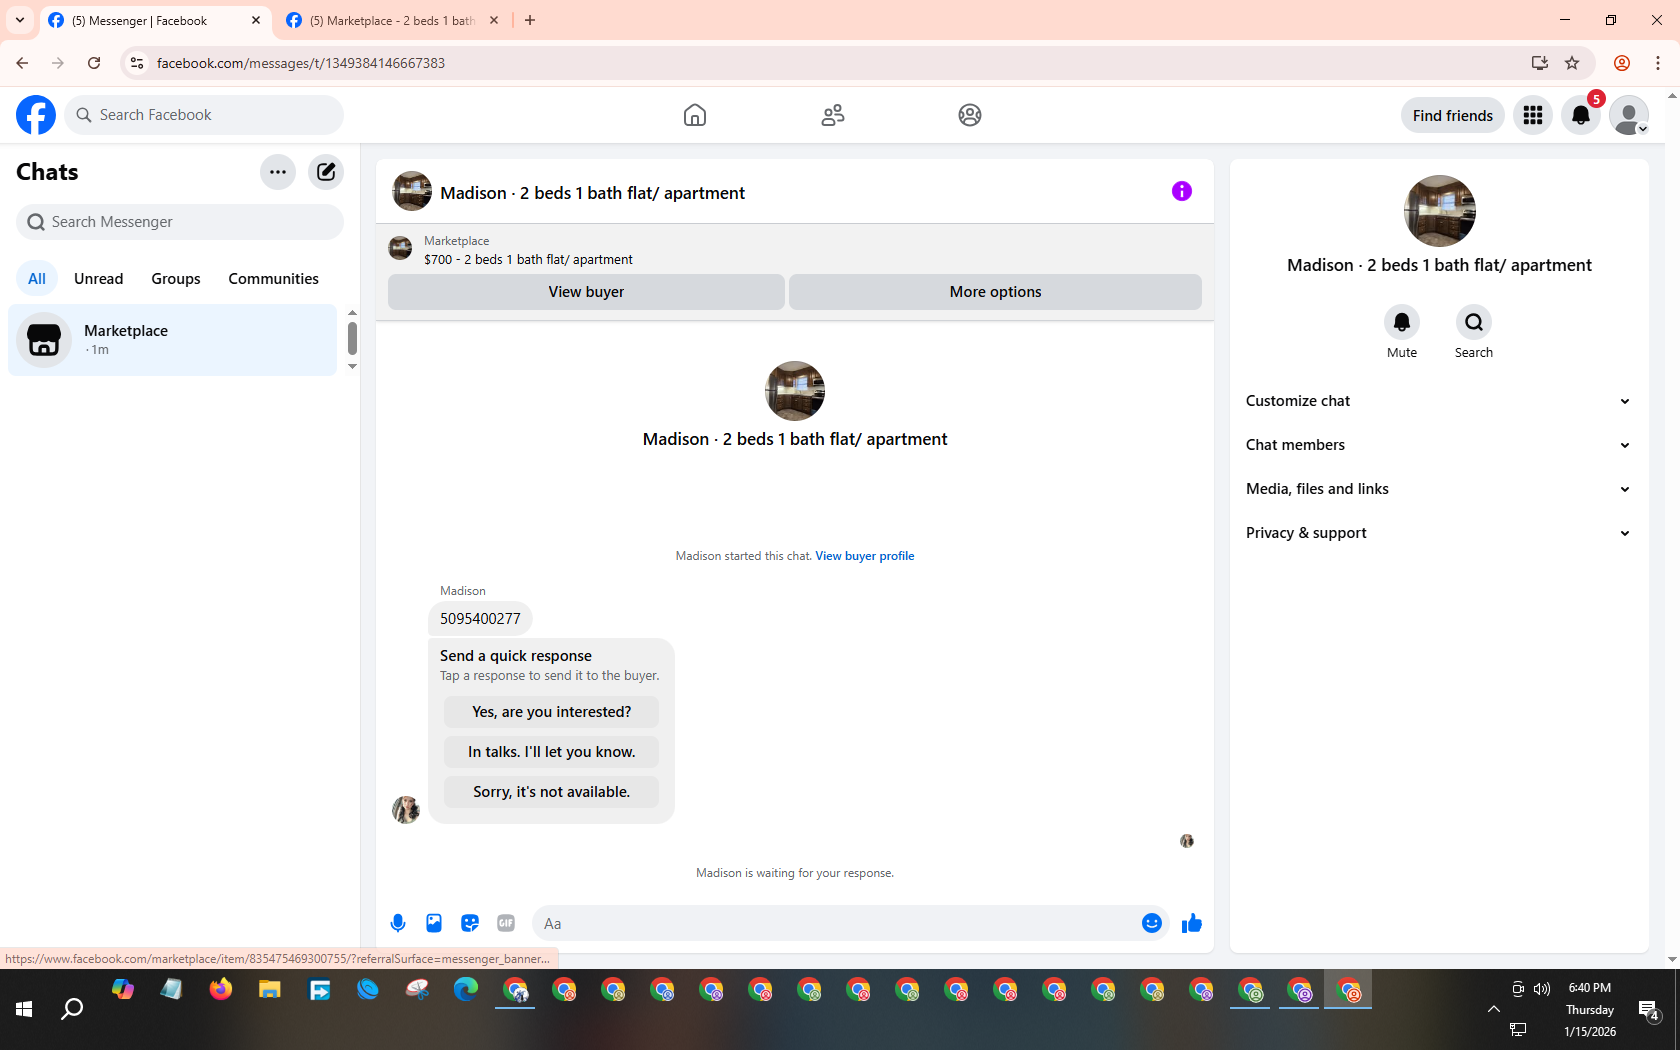This screenshot has height=1050, width=1680.
Task: Expand Privacy & support section
Action: (1439, 533)
